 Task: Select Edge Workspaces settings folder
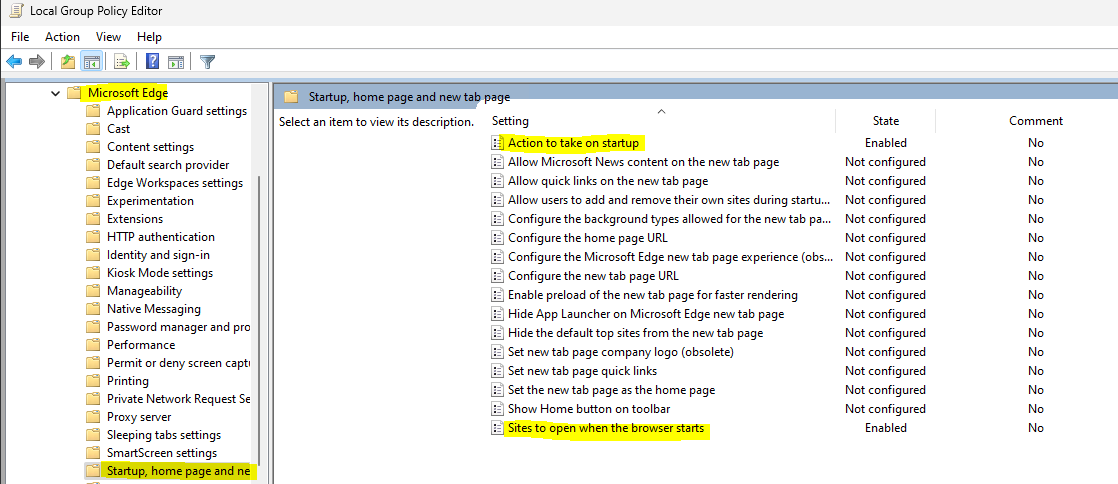click(x=175, y=183)
